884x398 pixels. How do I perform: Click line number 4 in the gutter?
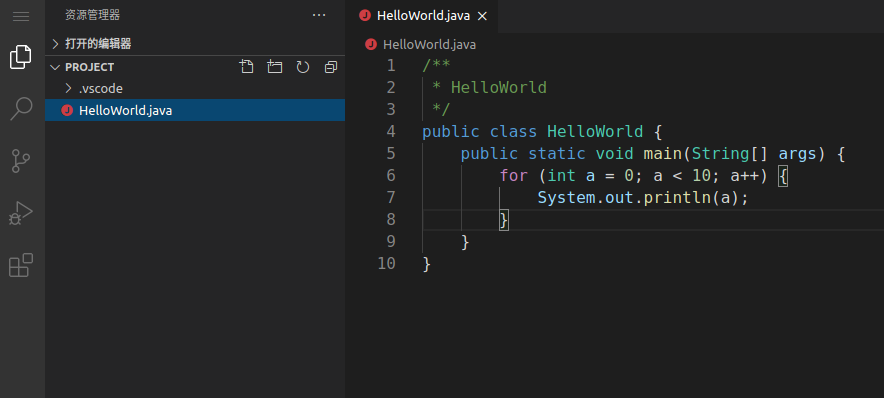click(391, 131)
